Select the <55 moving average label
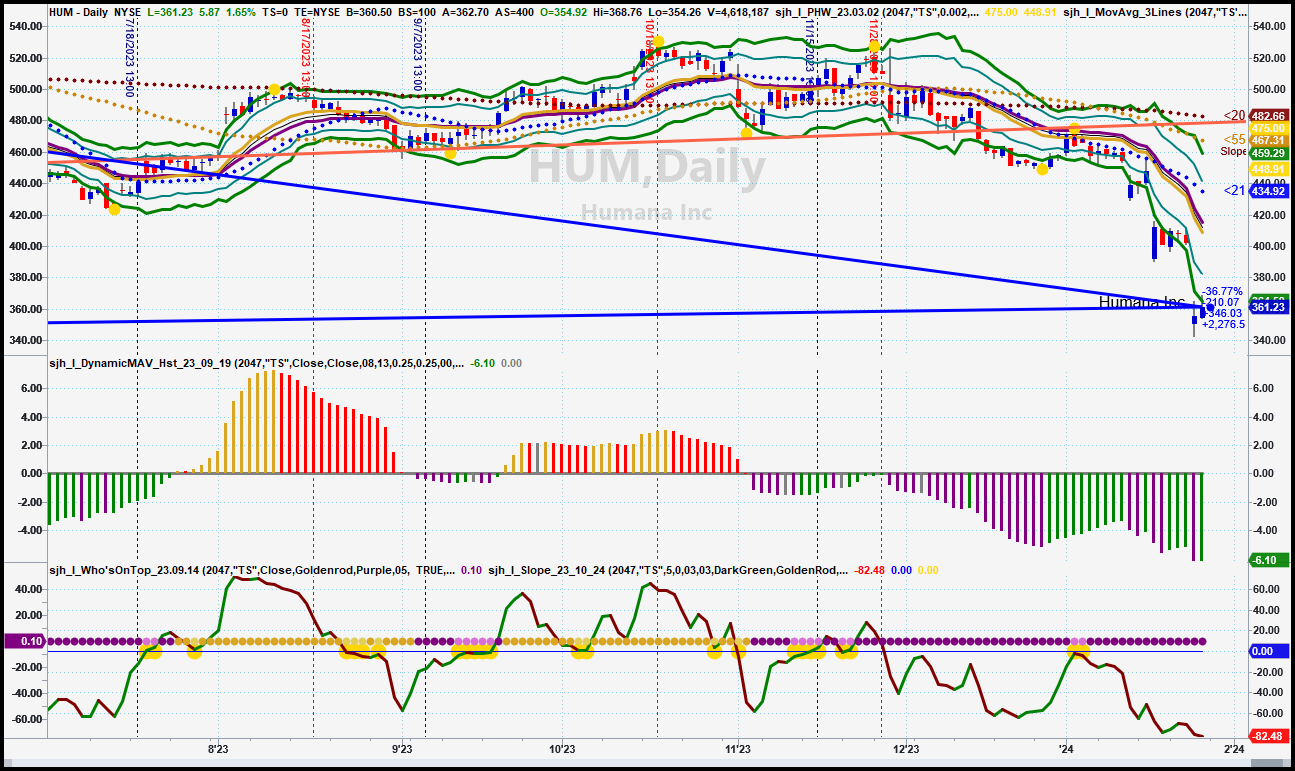Image resolution: width=1295 pixels, height=771 pixels. click(x=1234, y=140)
